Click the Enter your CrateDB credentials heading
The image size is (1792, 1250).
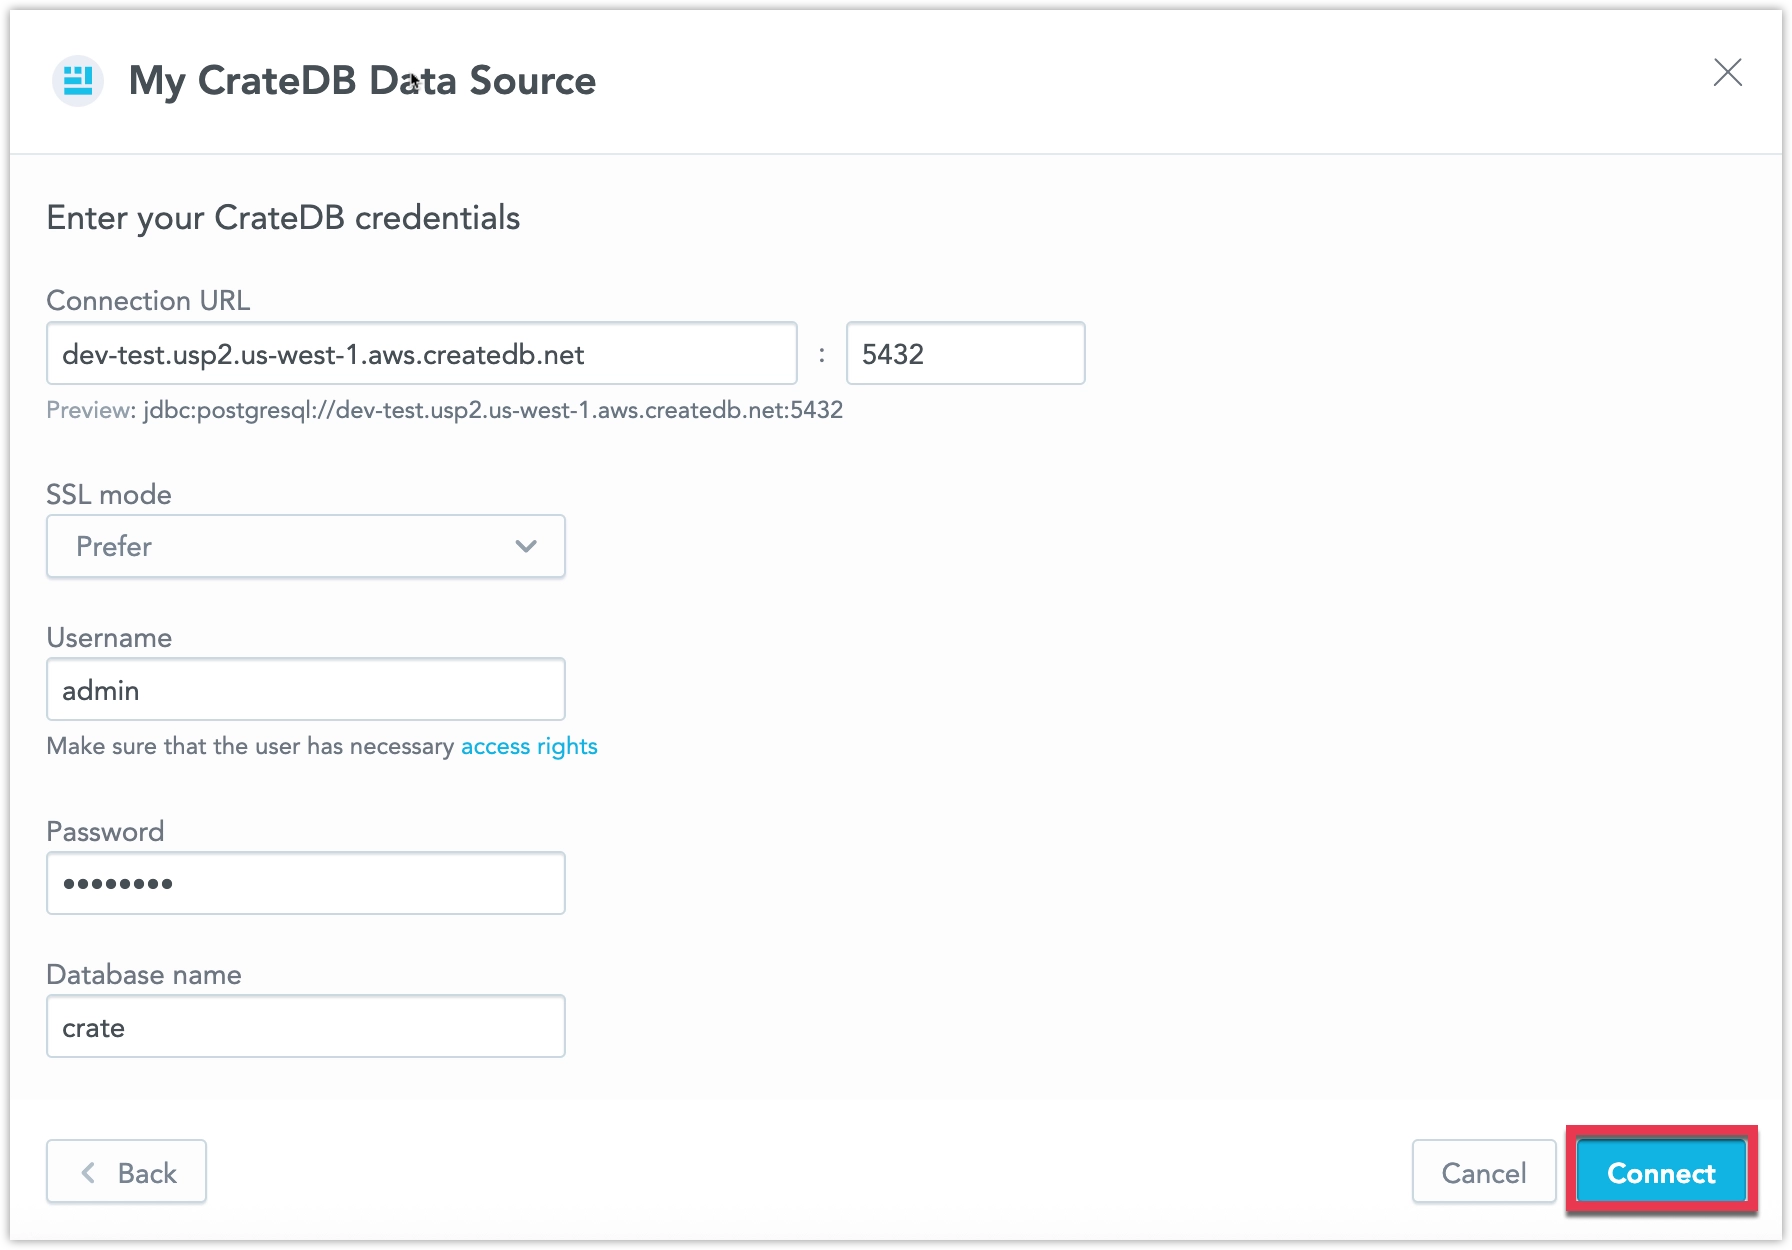[x=282, y=217]
